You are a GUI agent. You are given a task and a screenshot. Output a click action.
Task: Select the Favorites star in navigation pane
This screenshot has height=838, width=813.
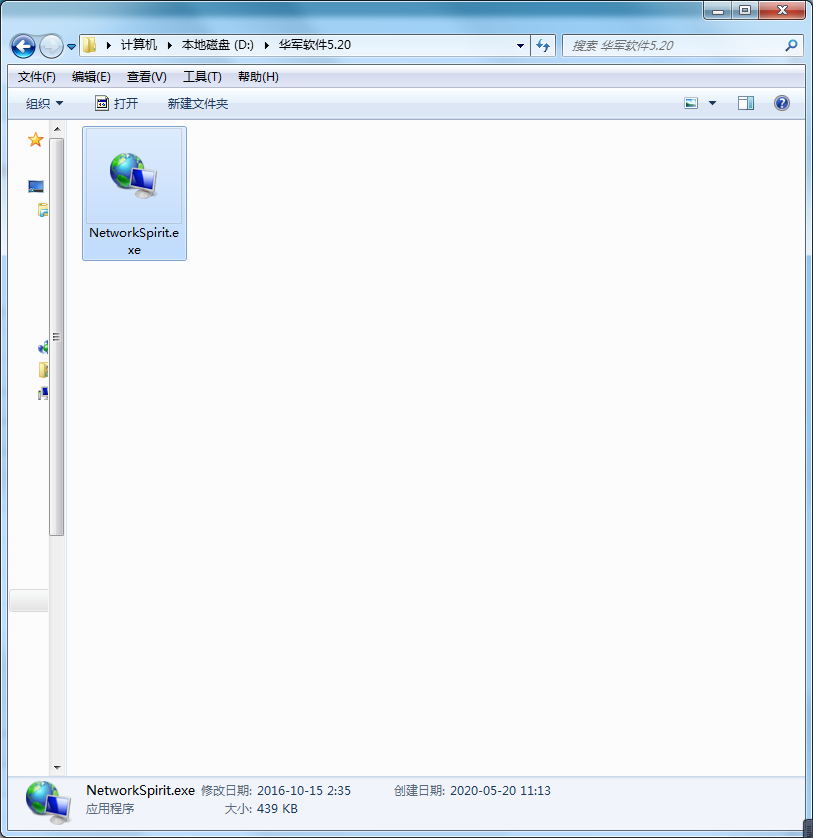coord(35,139)
